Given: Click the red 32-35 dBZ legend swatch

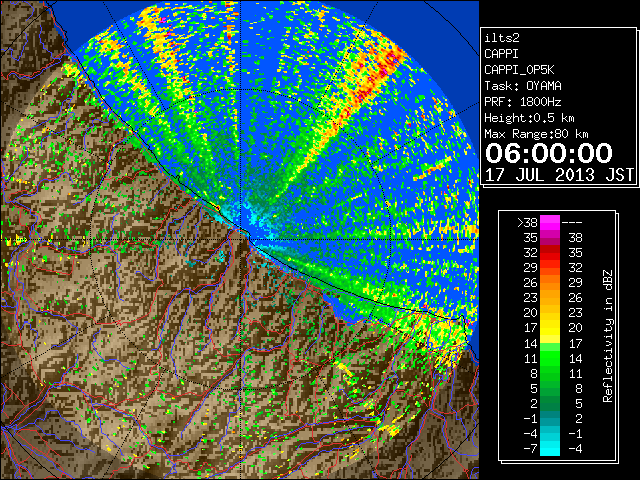Looking at the screenshot, I should click(550, 253).
